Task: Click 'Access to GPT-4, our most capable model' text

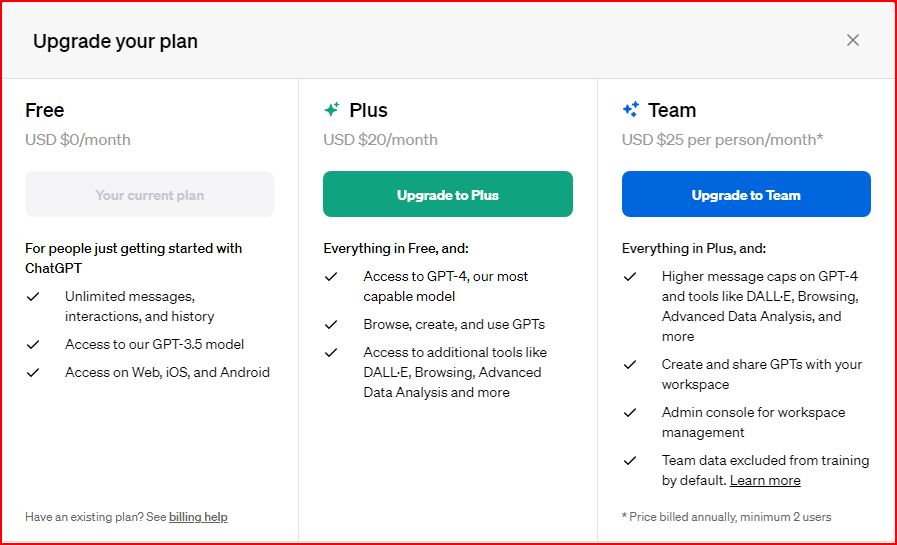Action: pos(446,286)
